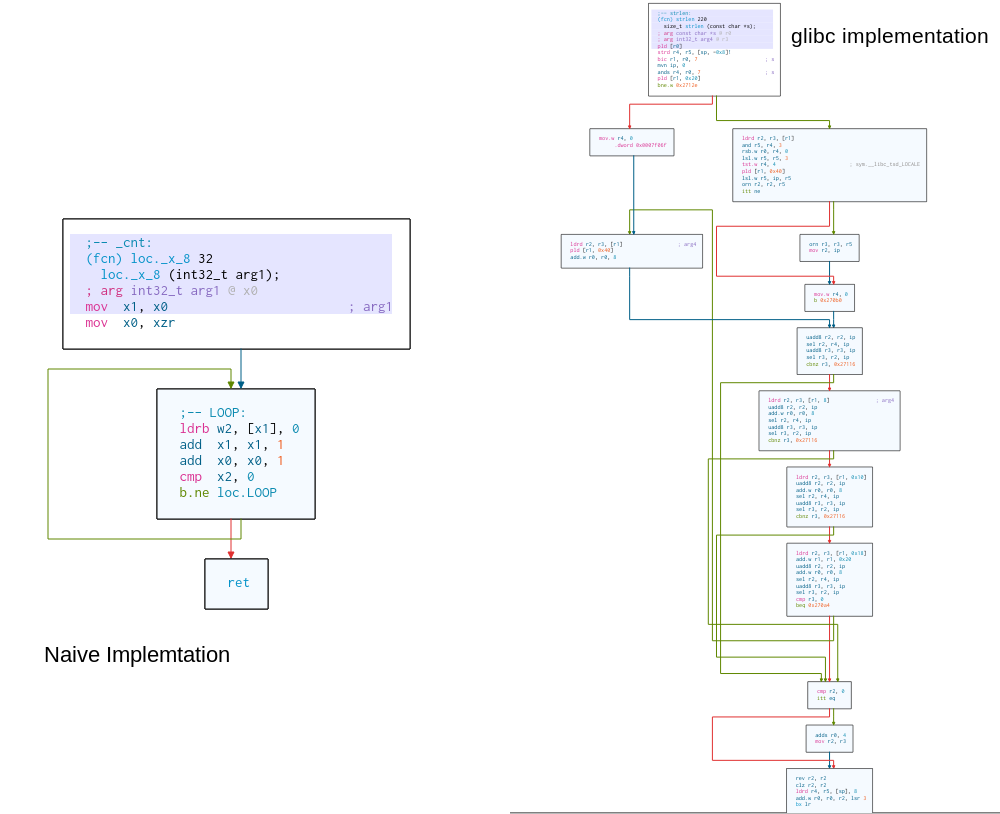Click the ldrb w2, [x1] instruction
This screenshot has height=814, width=1000.
(x=239, y=429)
